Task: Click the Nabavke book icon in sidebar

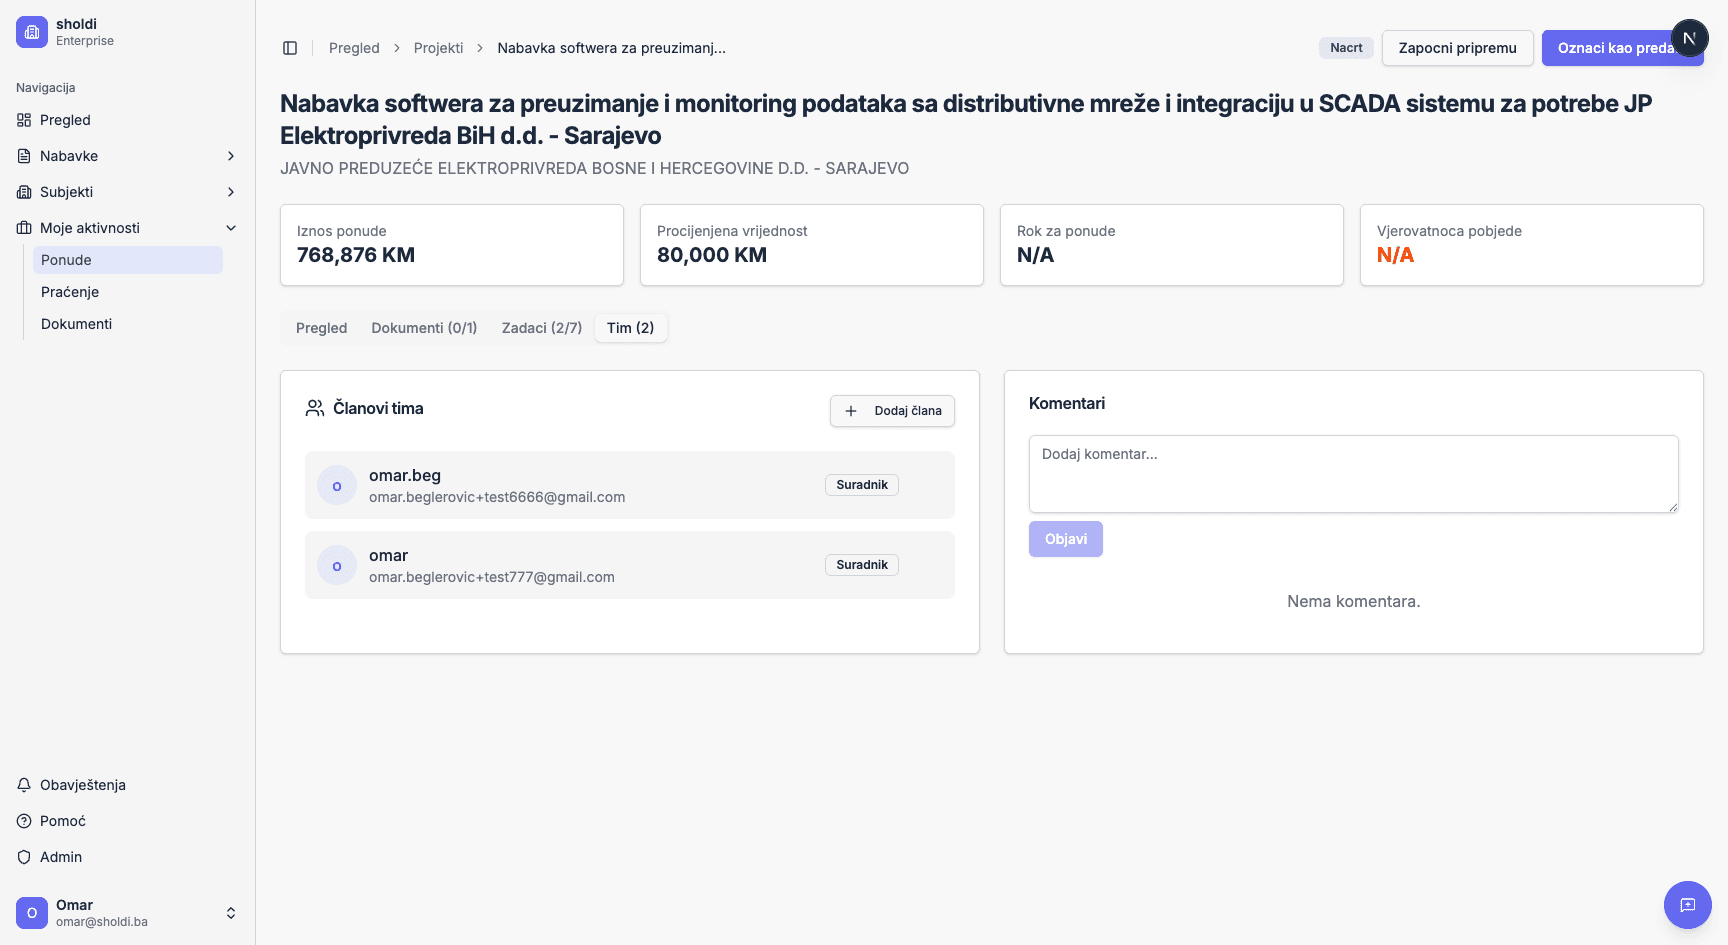Action: click(24, 156)
